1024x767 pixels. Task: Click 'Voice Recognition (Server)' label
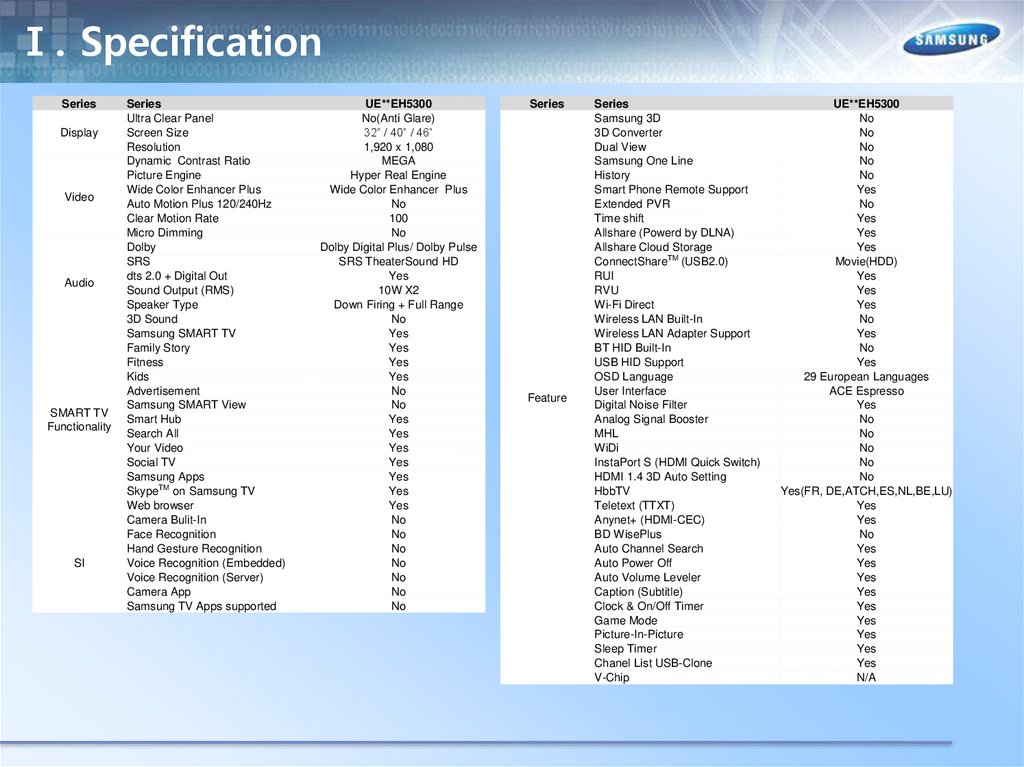point(195,578)
